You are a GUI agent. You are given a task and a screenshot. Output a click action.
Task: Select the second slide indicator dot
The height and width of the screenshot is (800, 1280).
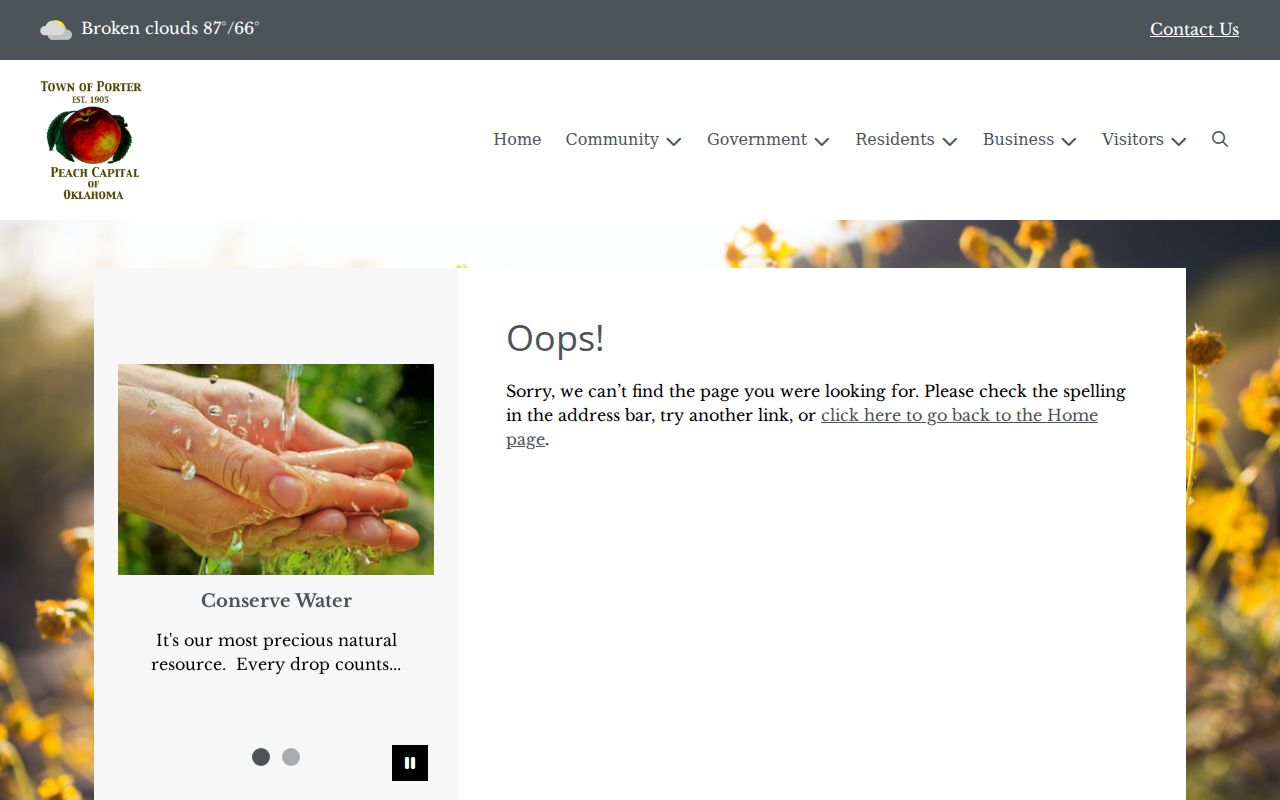[291, 757]
